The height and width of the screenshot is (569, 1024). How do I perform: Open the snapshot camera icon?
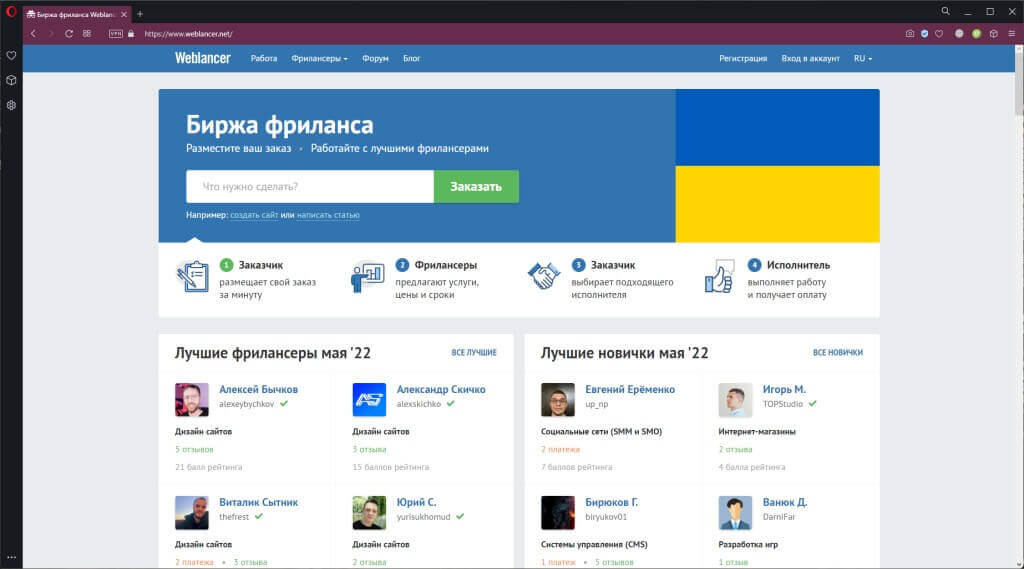(x=910, y=33)
